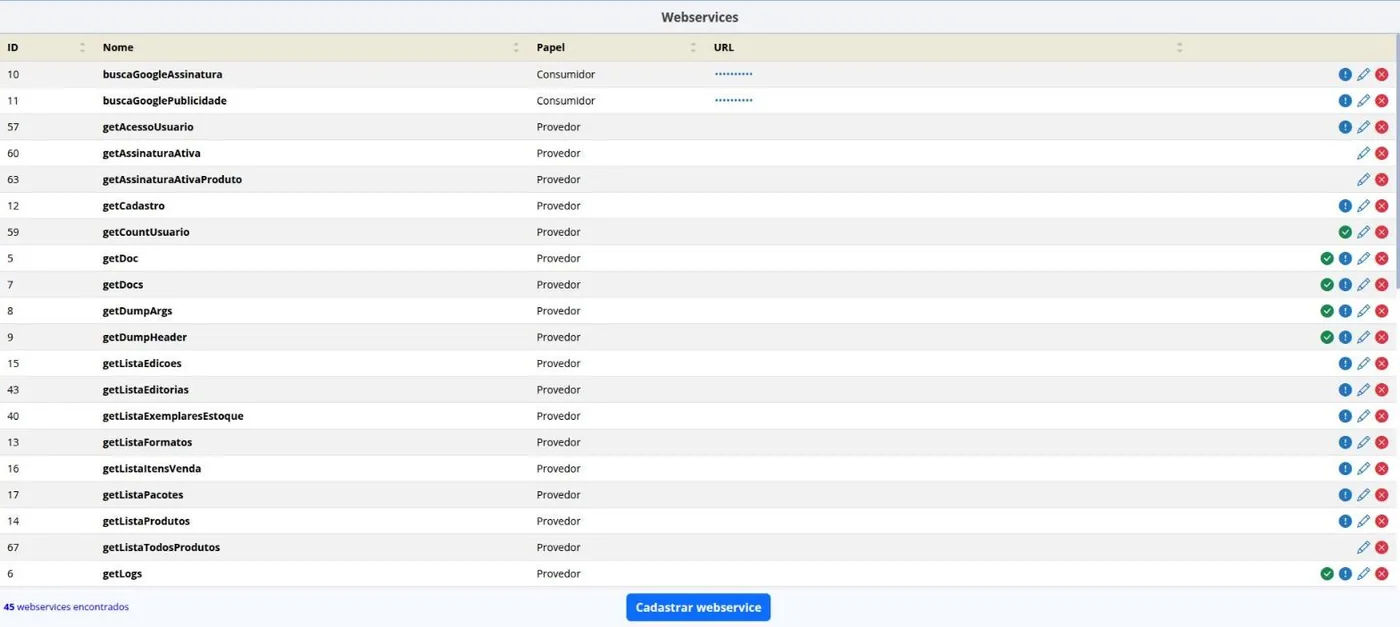Delete getAssinaturaAtivaProduto with the red X
This screenshot has height=627, width=1400.
[1382, 180]
